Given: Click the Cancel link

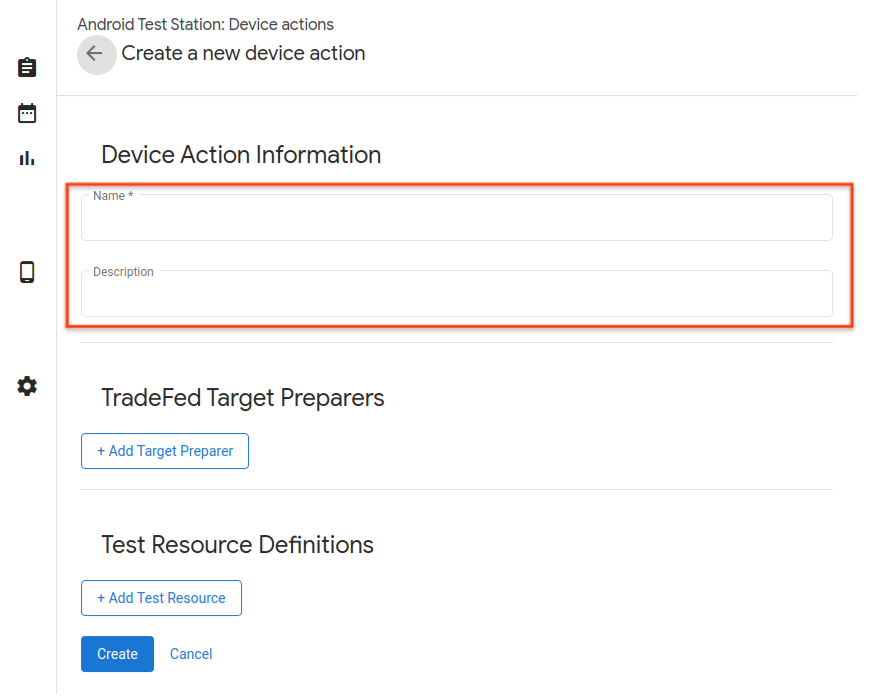Looking at the screenshot, I should click(x=190, y=653).
